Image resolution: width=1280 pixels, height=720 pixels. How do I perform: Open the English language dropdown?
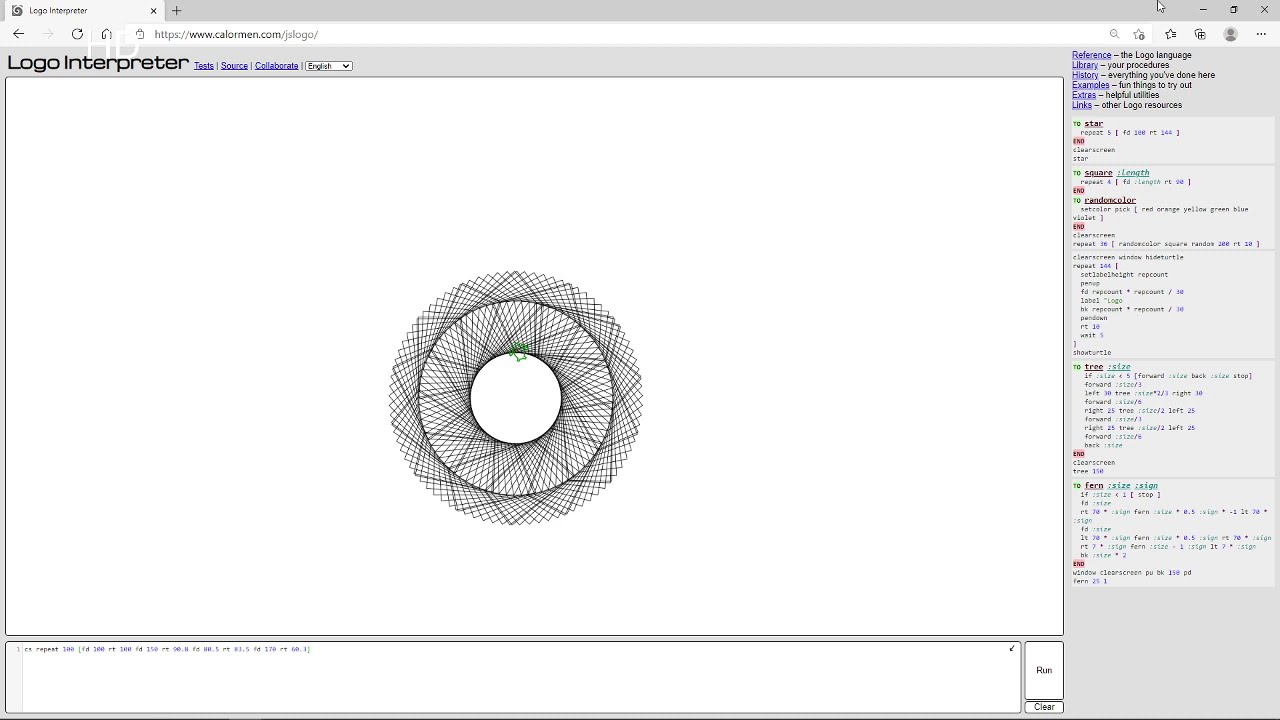pyautogui.click(x=329, y=66)
